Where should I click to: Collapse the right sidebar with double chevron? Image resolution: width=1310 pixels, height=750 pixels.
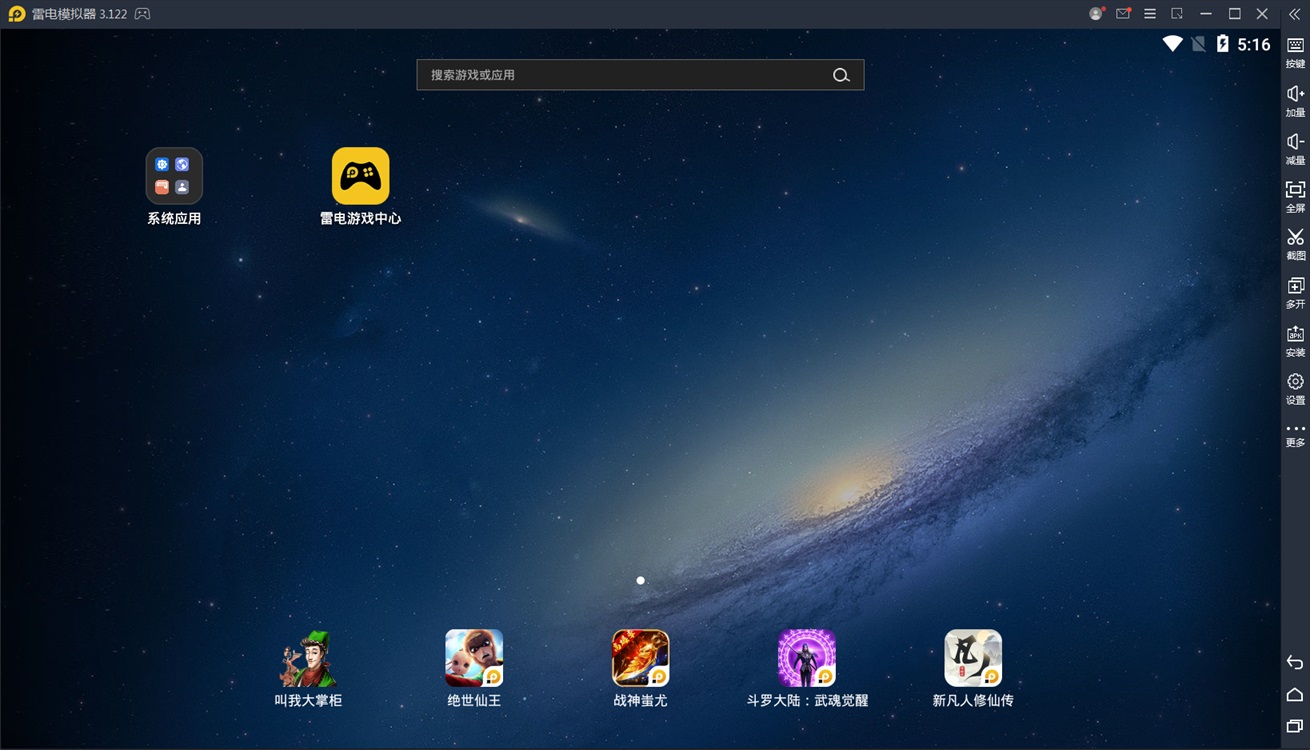click(x=1294, y=14)
